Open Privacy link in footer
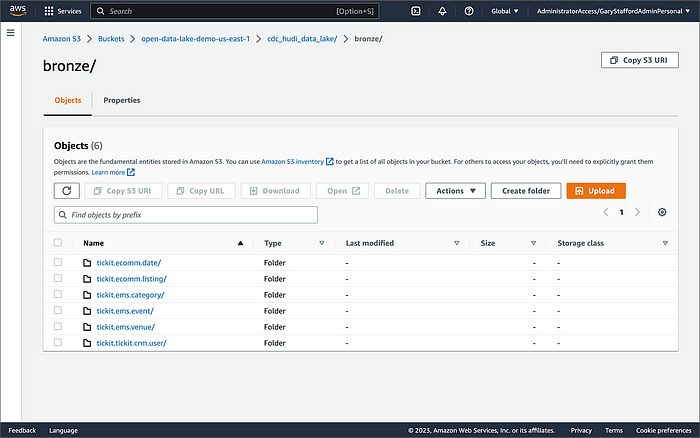The width and height of the screenshot is (700, 438). pyautogui.click(x=581, y=430)
